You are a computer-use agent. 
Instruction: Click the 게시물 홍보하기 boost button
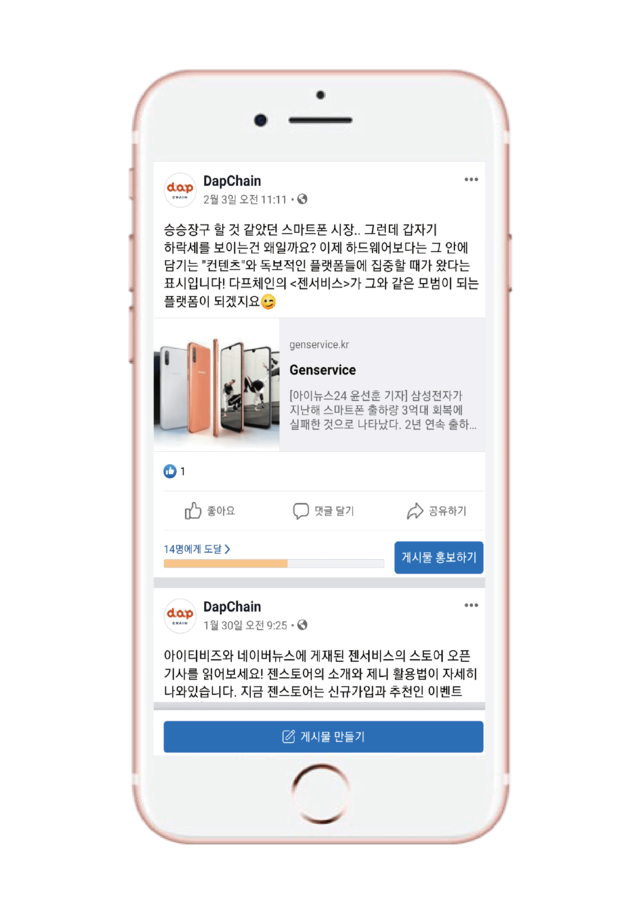click(439, 557)
